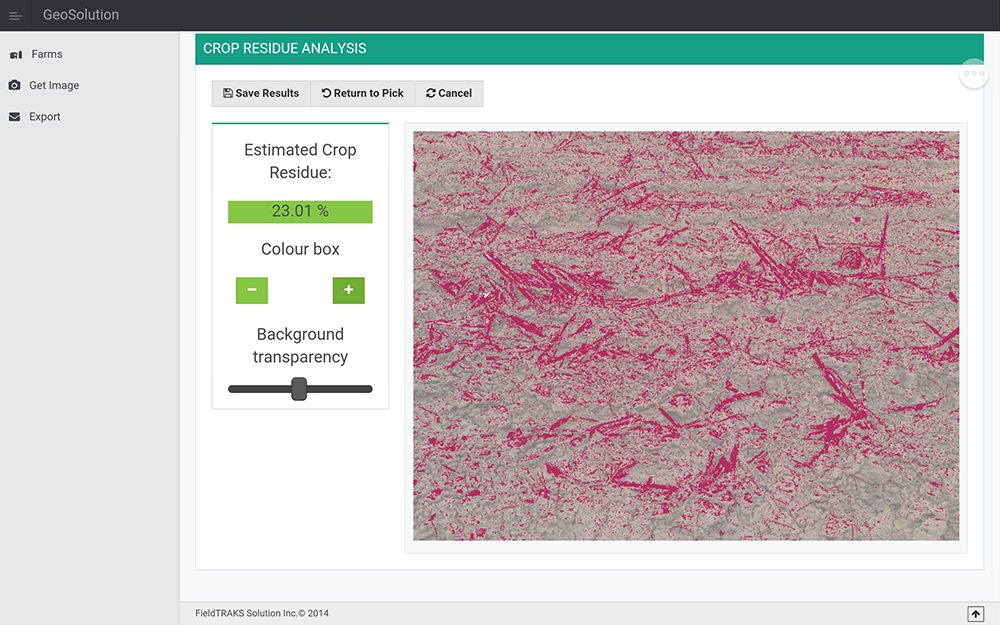1000x625 pixels.
Task: Click the round three-dot floating button
Action: 974,74
